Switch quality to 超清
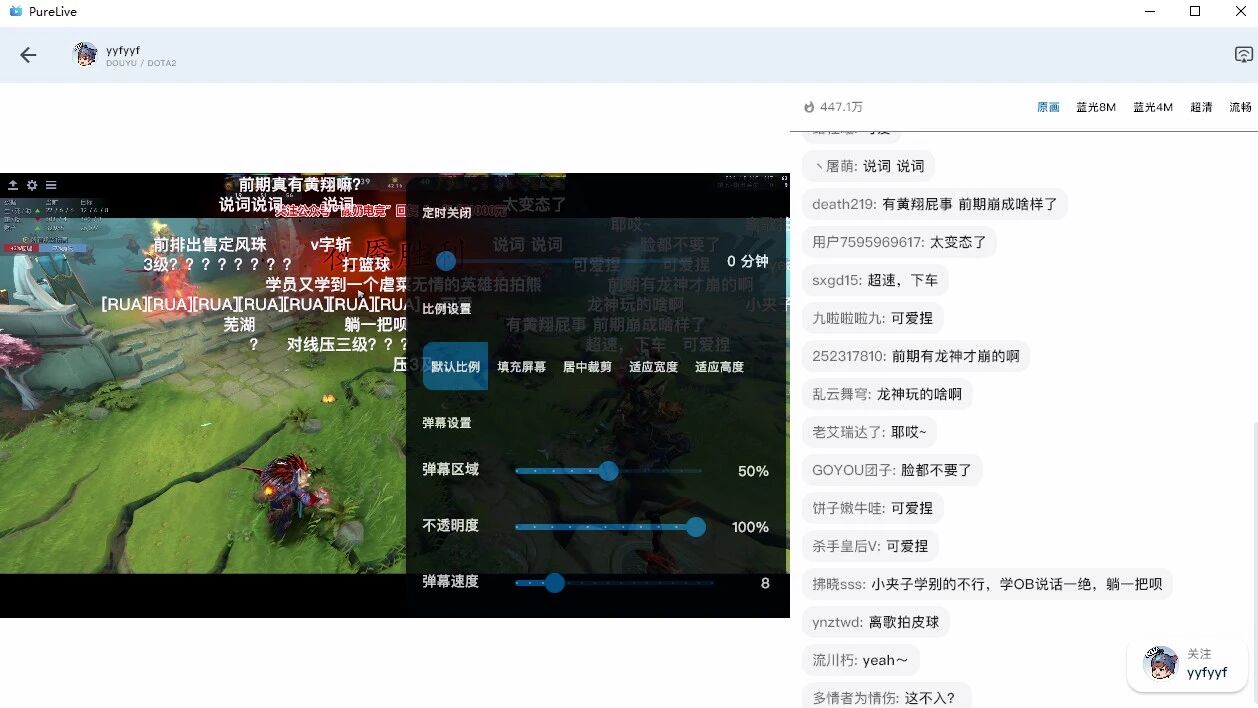Image resolution: width=1258 pixels, height=708 pixels. (1201, 107)
